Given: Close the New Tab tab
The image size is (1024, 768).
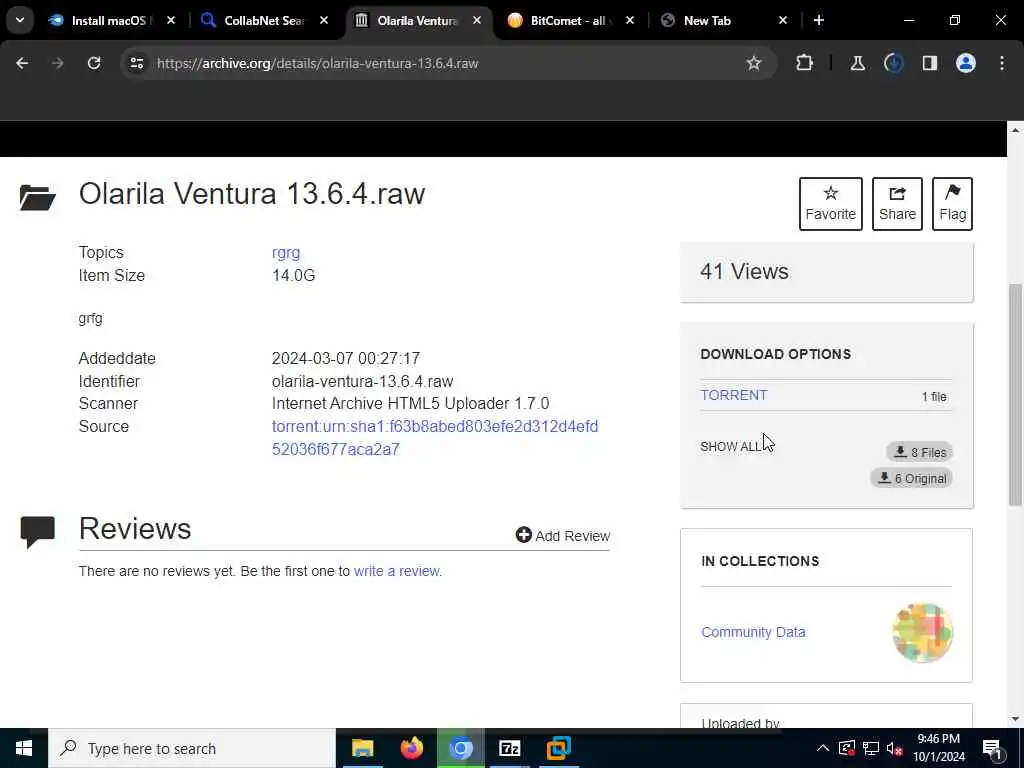Looking at the screenshot, I should point(783,20).
